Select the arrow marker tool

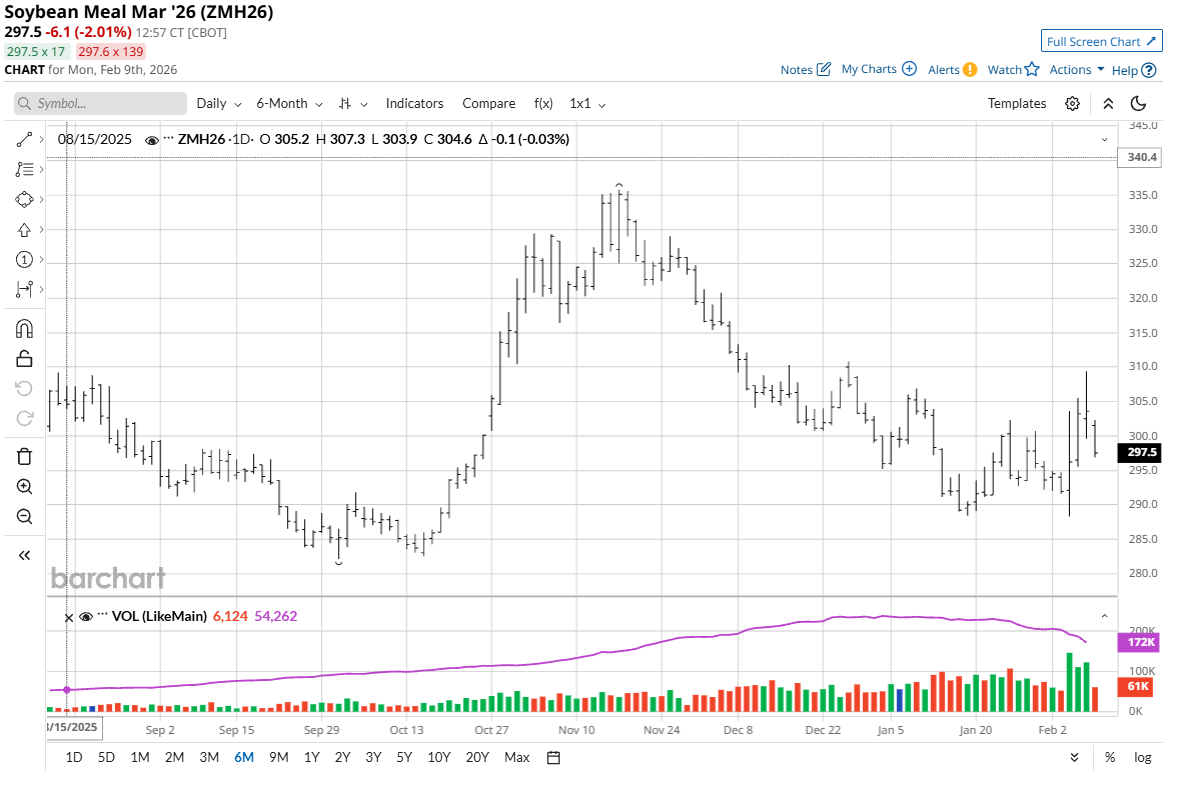[x=24, y=230]
